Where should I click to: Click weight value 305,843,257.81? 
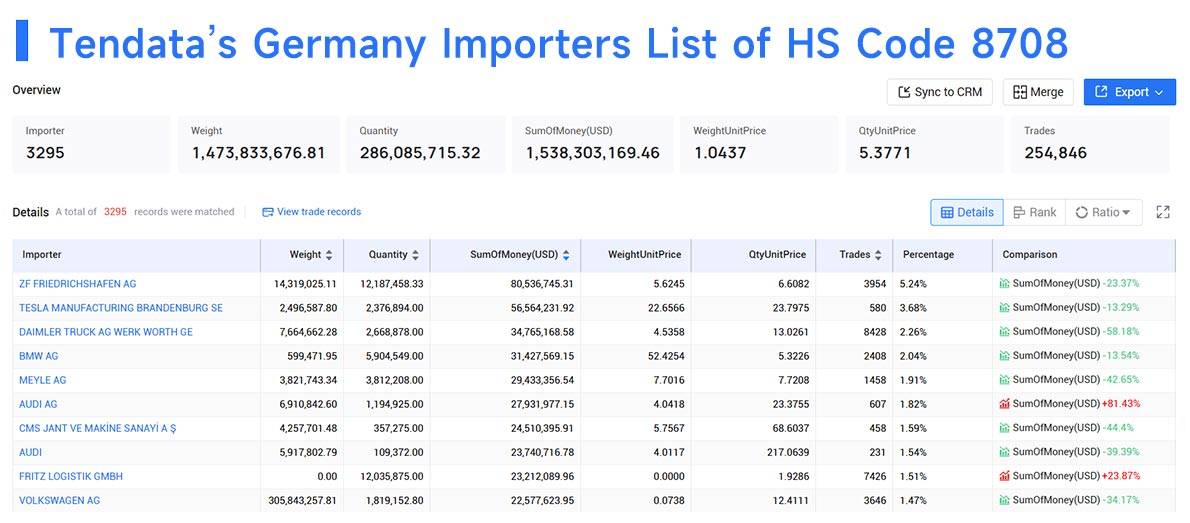click(x=303, y=501)
